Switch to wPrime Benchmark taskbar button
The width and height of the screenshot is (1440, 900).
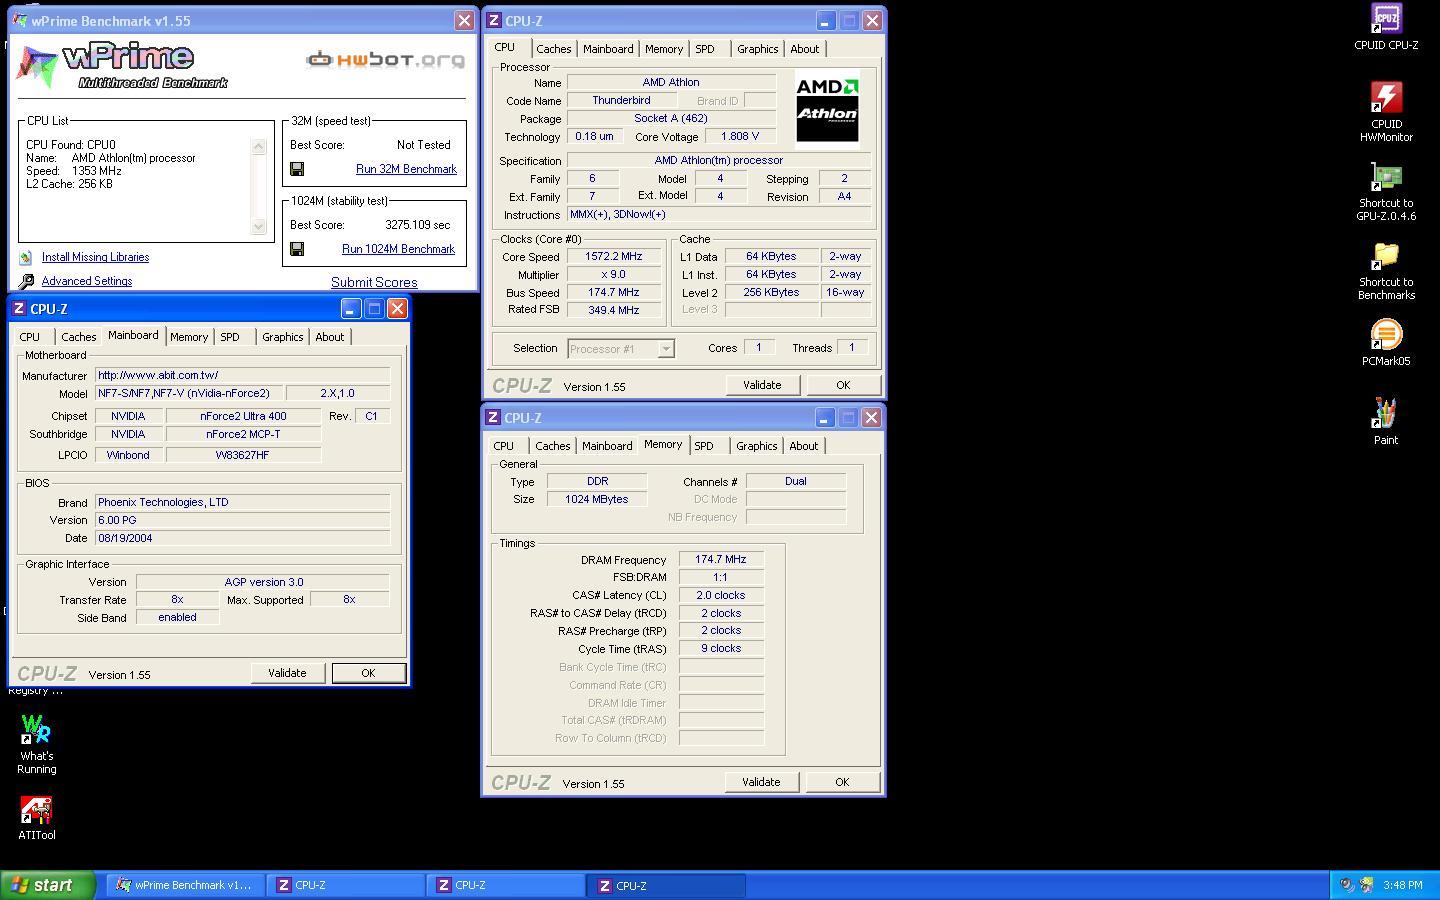(186, 885)
